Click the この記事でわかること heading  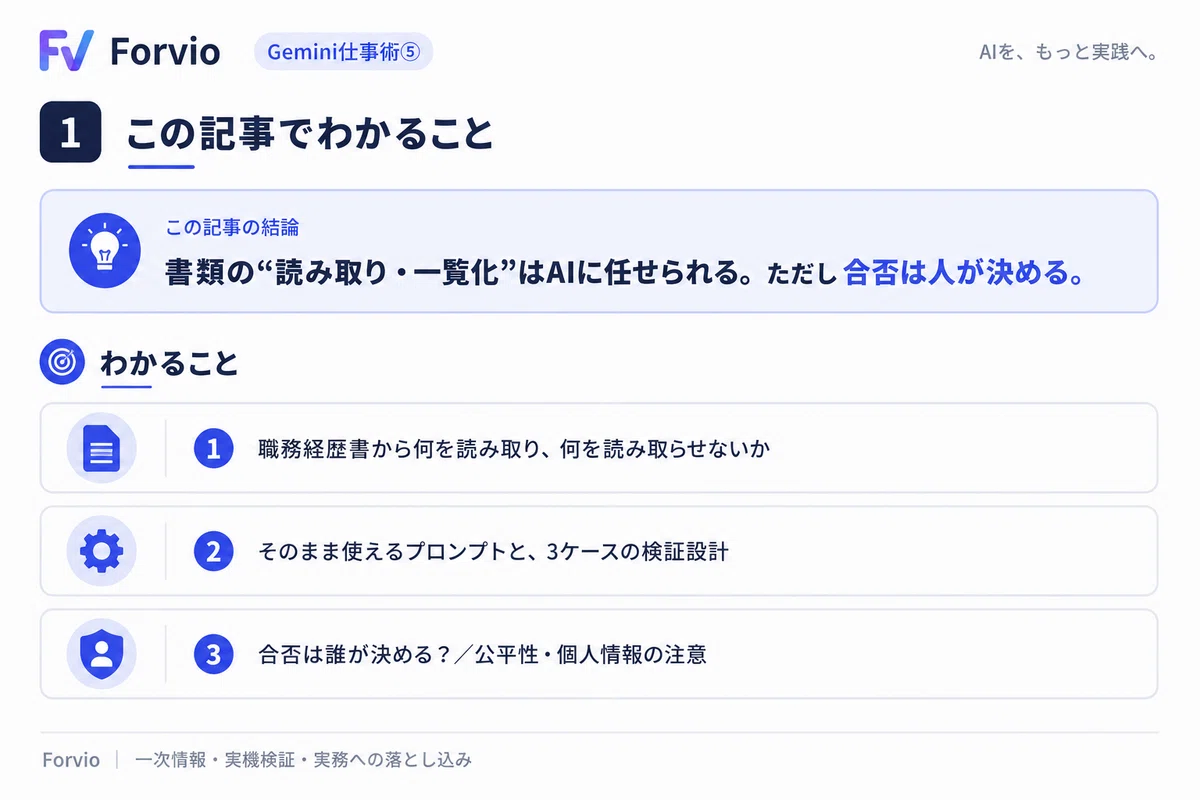click(310, 133)
